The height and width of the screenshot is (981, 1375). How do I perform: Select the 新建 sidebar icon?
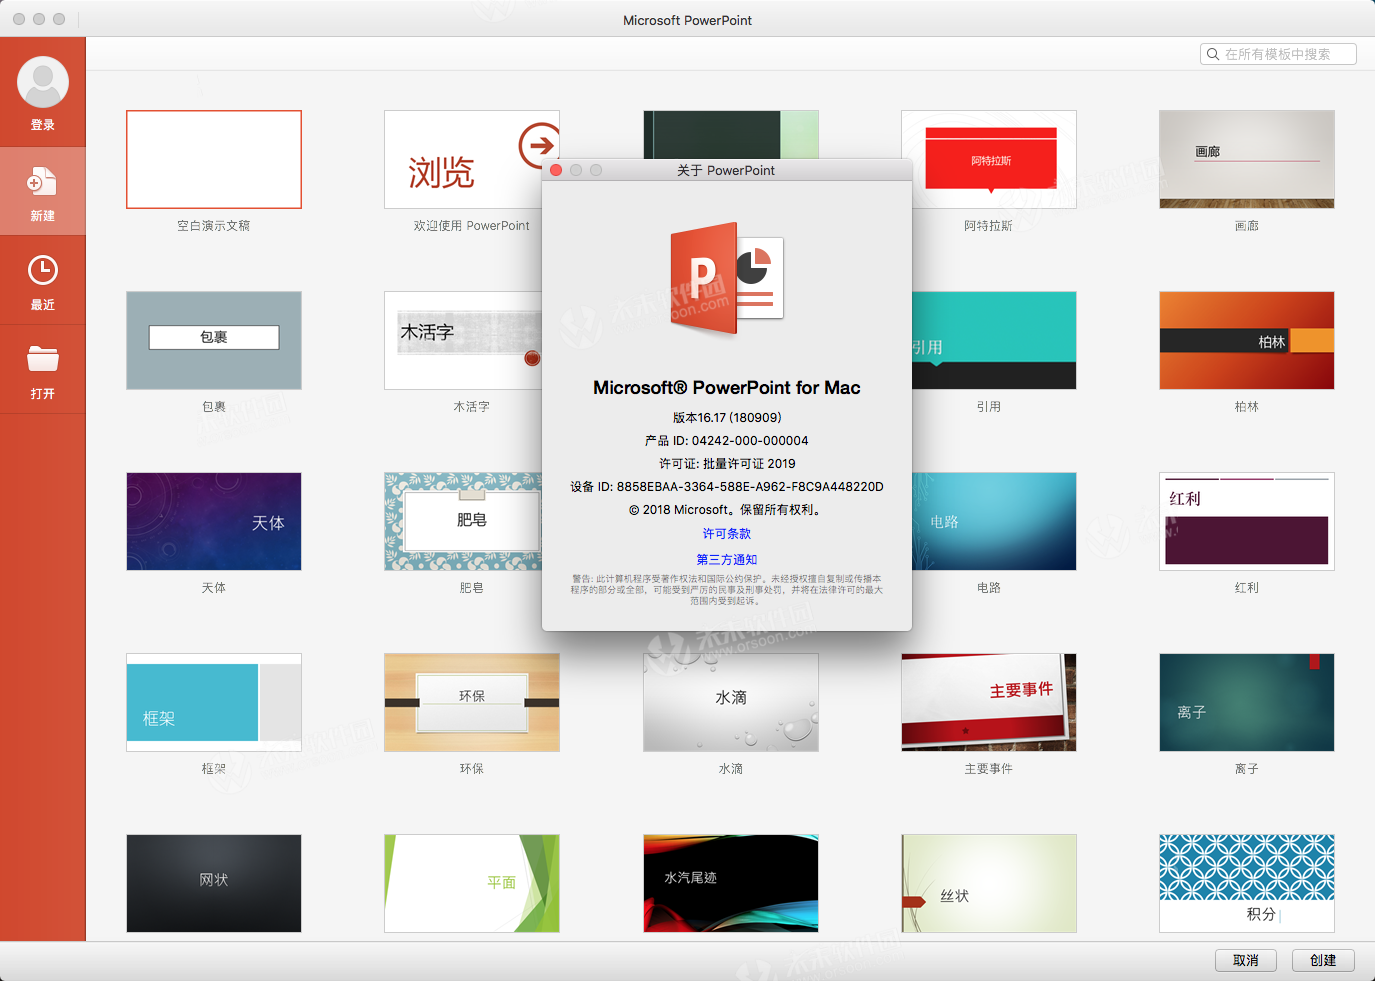click(x=43, y=185)
